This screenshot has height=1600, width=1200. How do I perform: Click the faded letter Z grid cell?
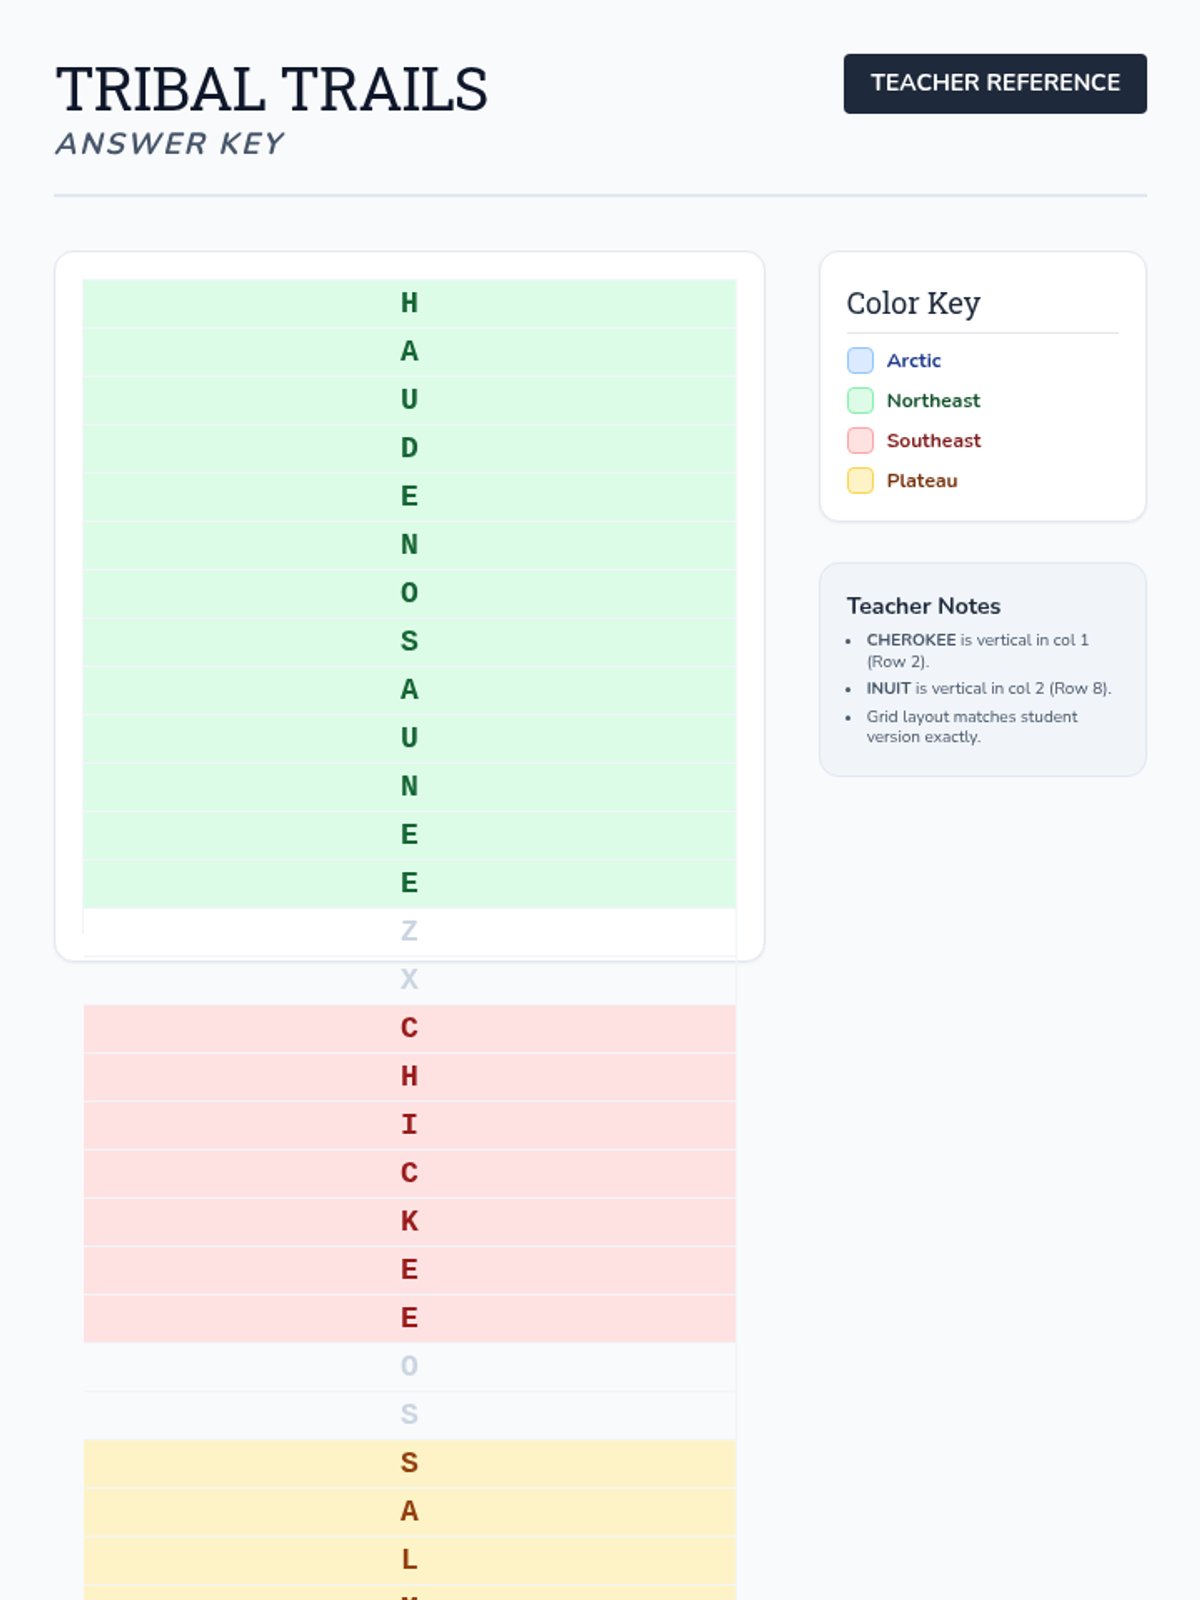(409, 931)
